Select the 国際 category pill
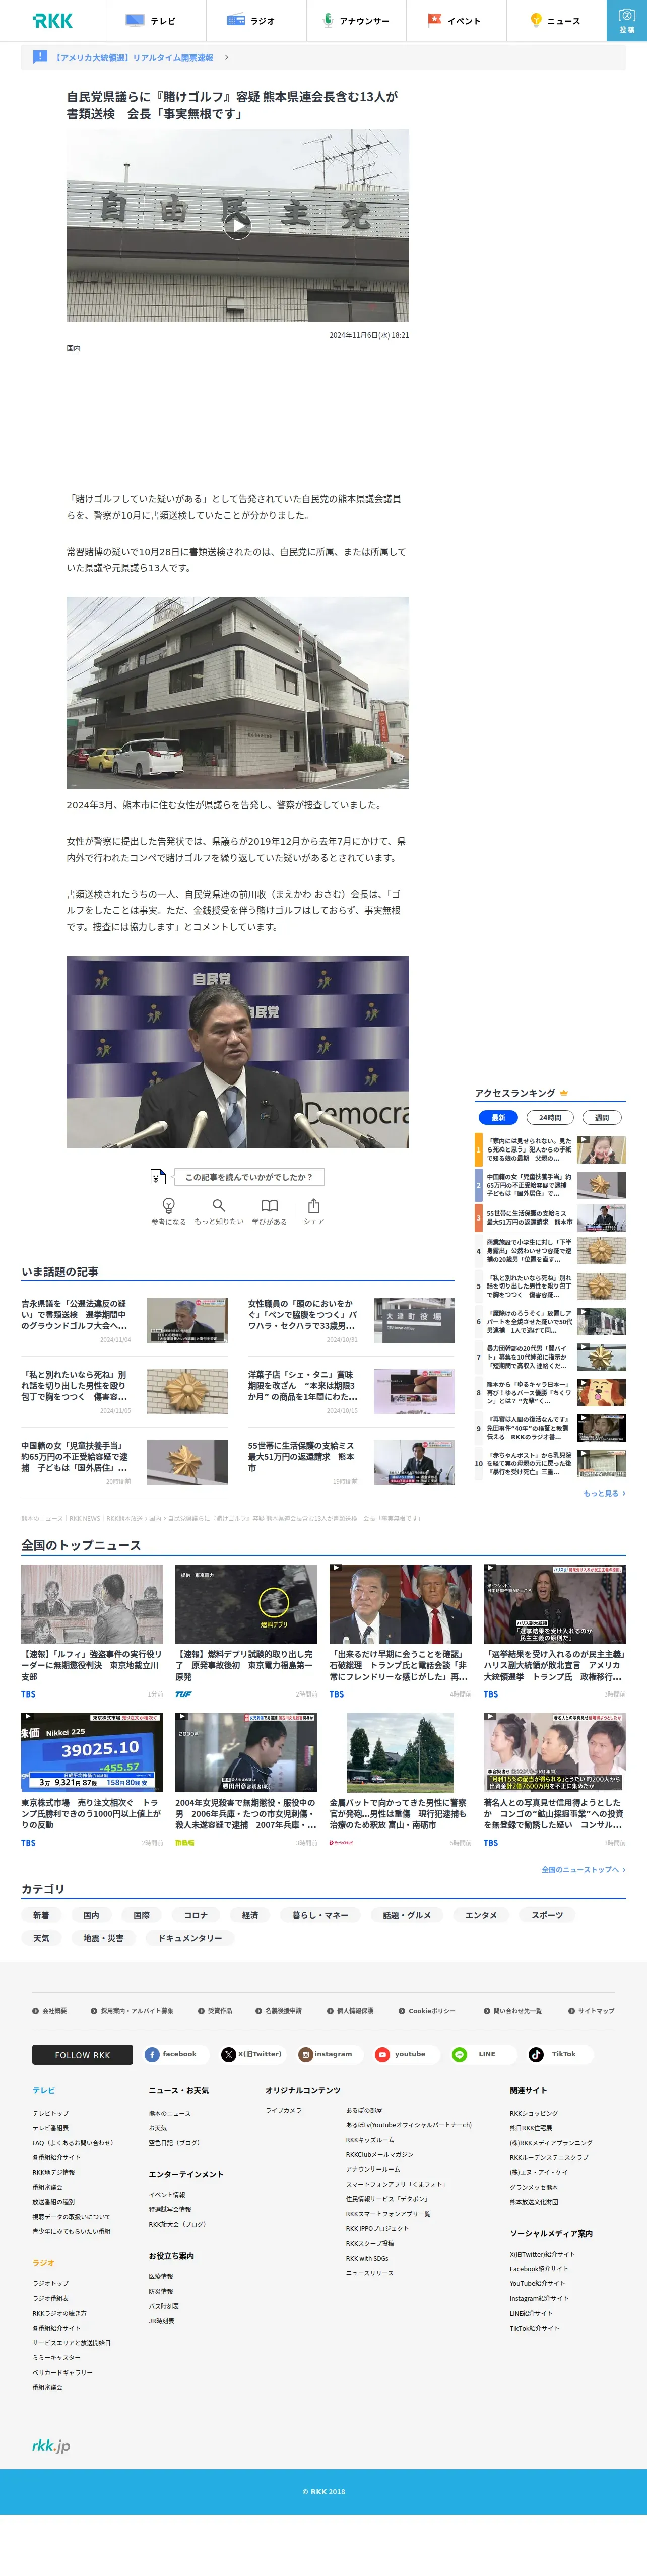Screen dimensions: 647x2576 pos(142,1915)
